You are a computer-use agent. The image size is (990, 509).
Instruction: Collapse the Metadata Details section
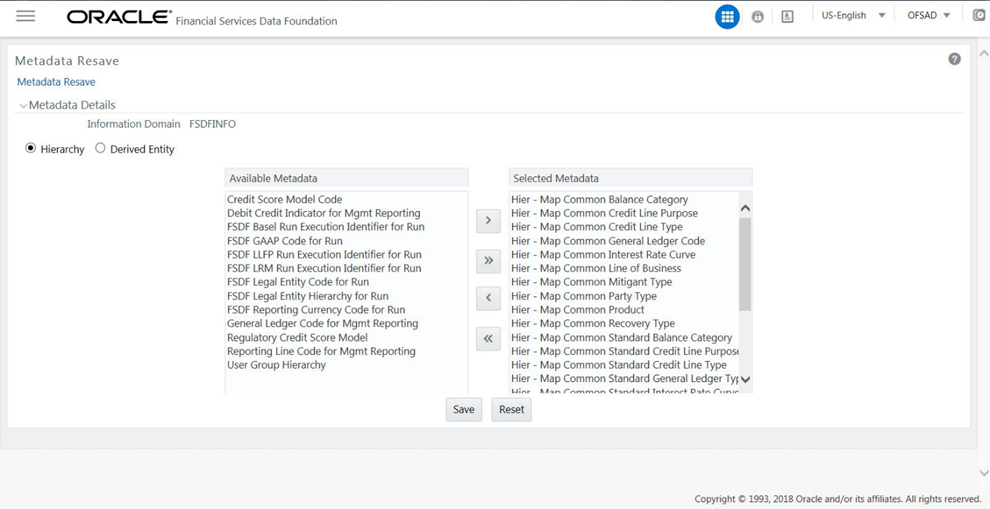[23, 105]
